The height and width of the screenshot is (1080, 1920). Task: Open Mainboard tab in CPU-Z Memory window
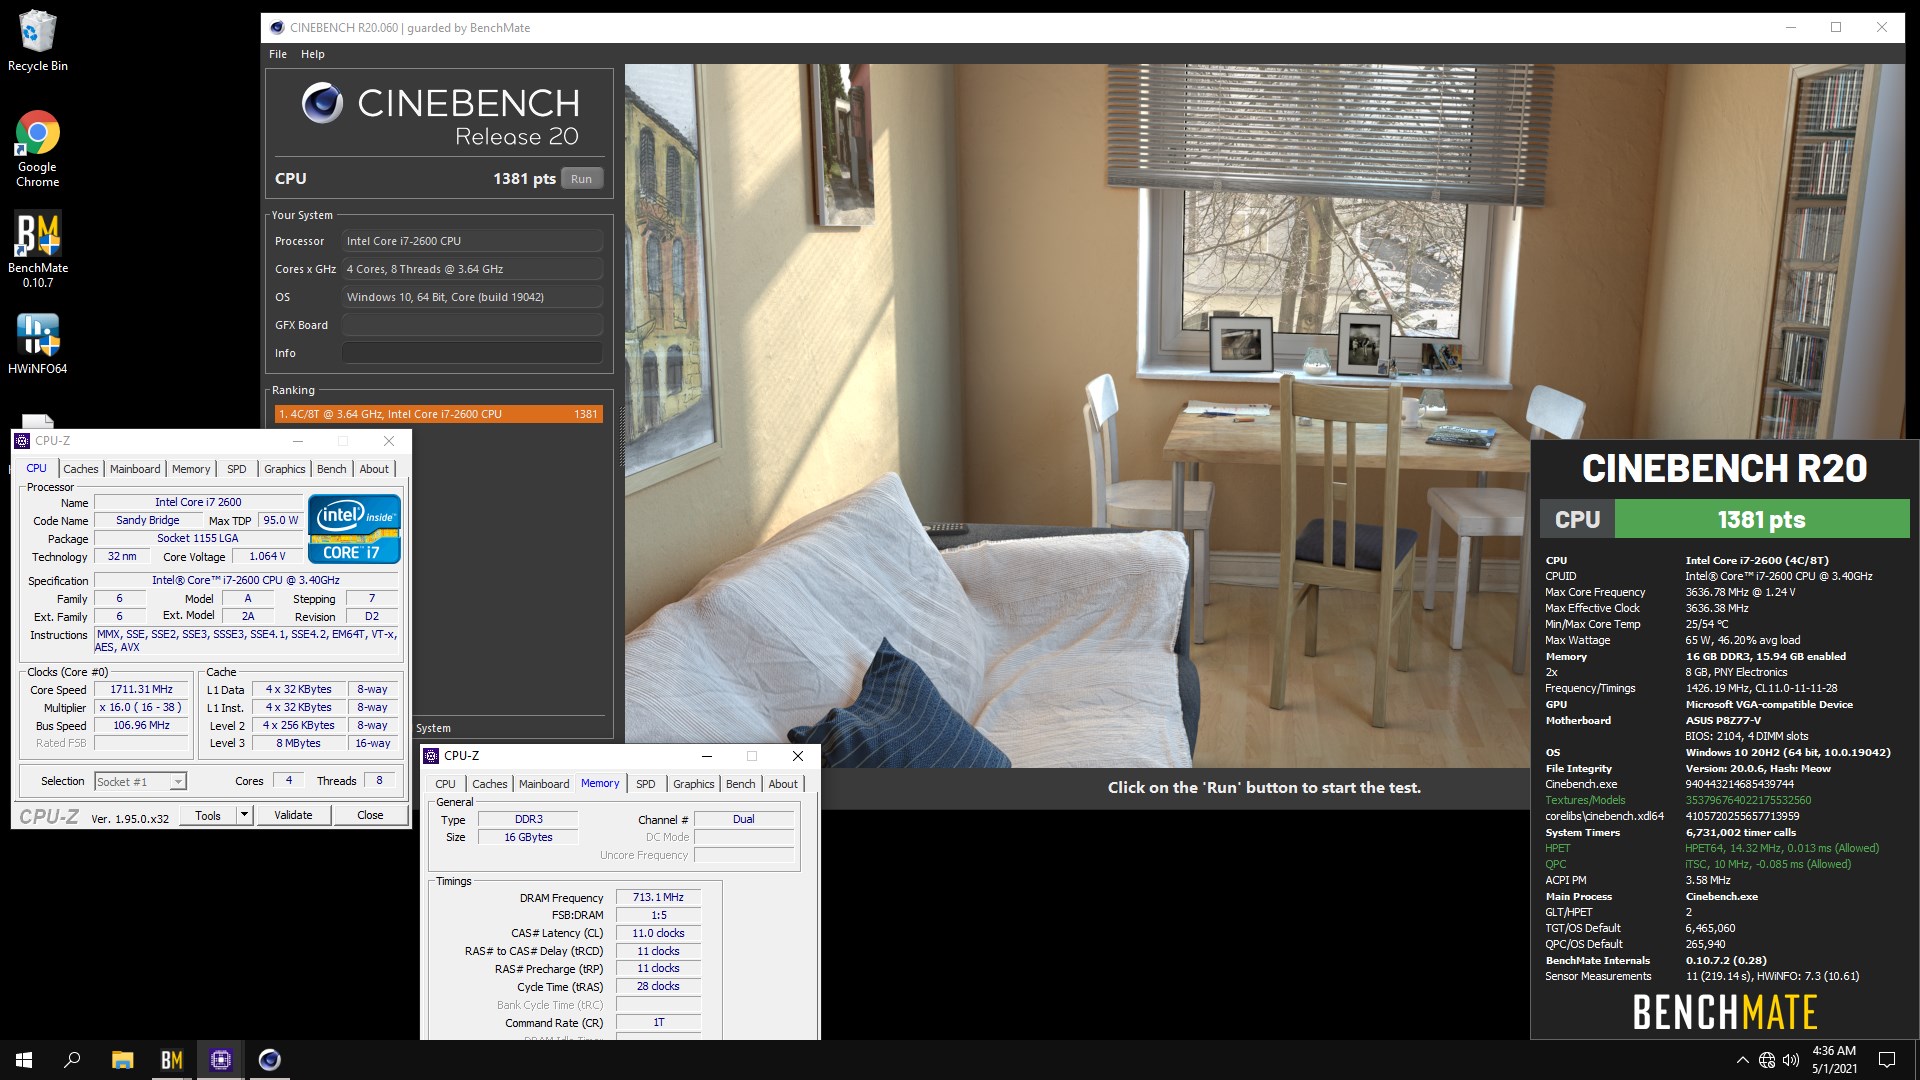[x=544, y=784]
